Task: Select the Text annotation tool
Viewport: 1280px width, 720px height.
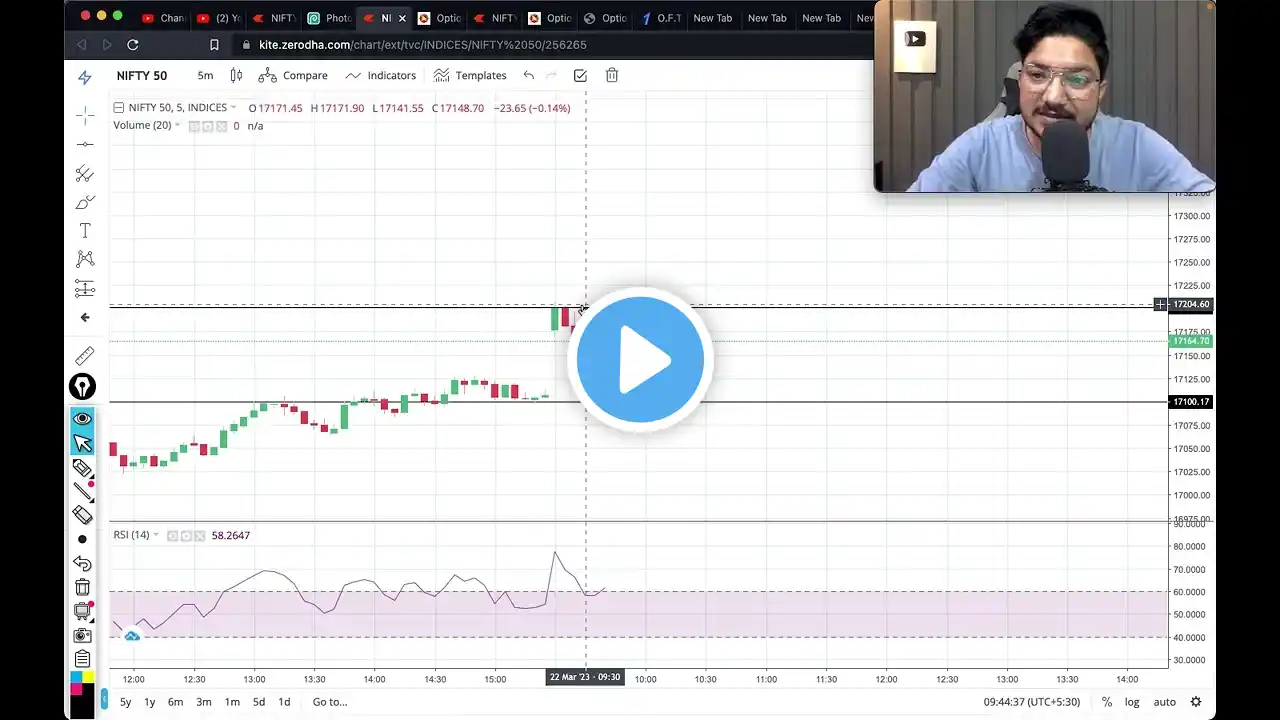Action: (85, 231)
